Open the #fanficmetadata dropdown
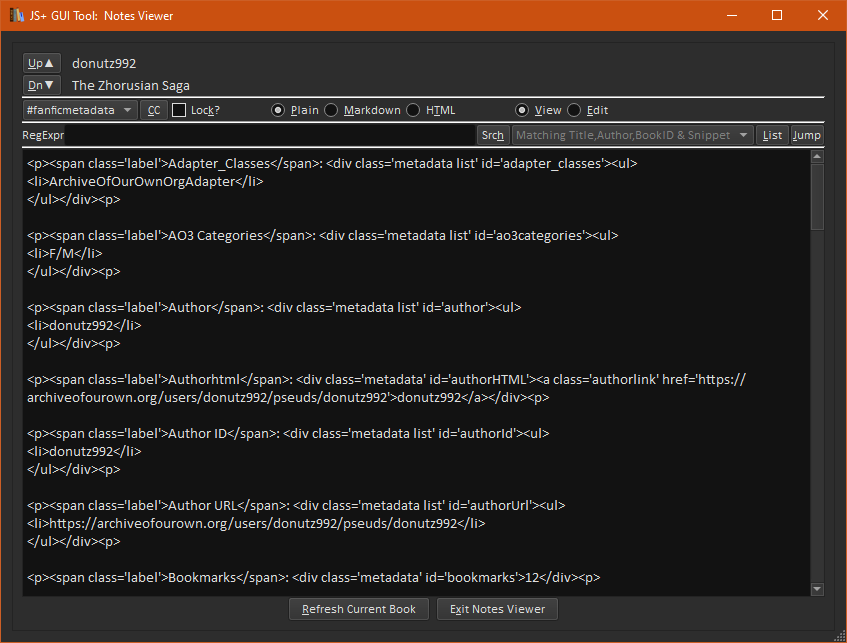 coord(80,110)
